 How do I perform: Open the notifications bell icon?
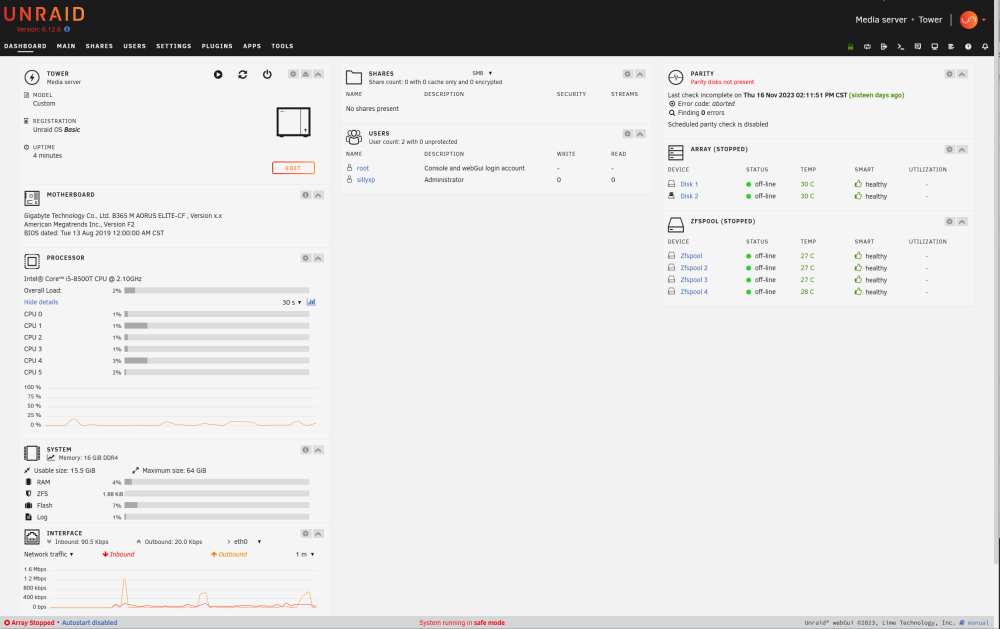pyautogui.click(x=985, y=47)
